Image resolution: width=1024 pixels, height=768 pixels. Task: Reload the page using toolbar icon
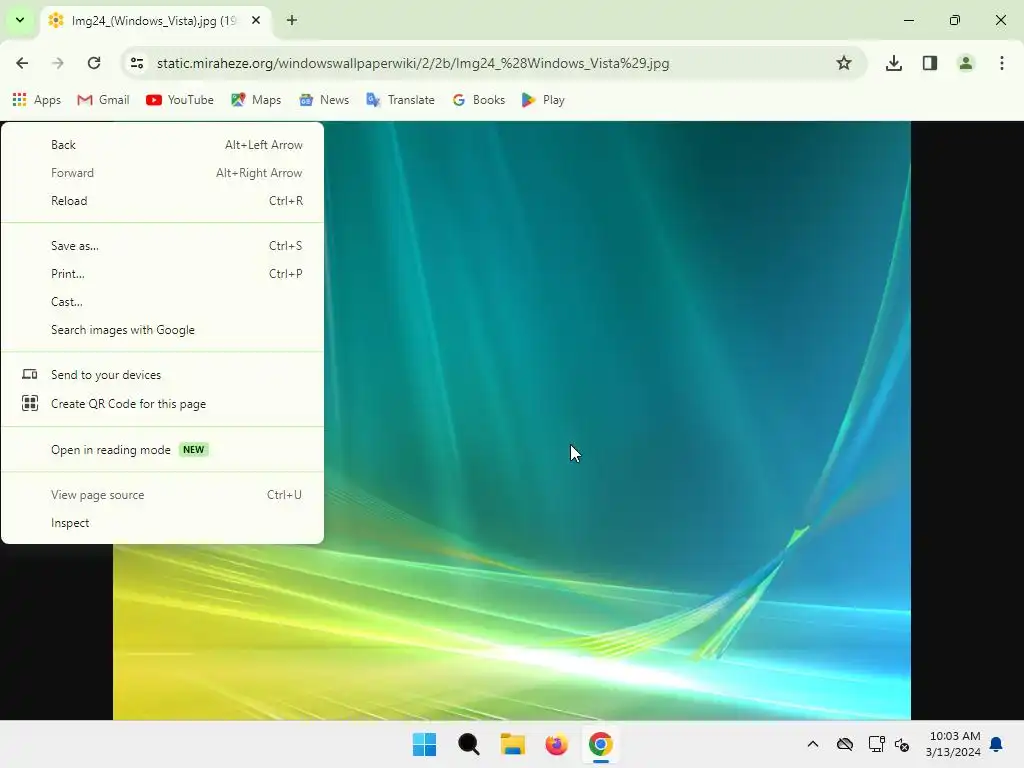94,63
